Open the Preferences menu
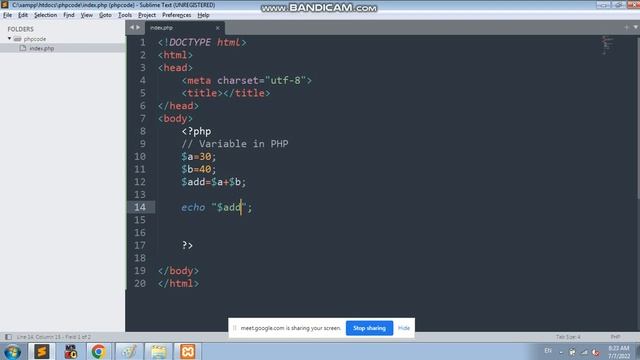This screenshot has height=360, width=640. [x=176, y=15]
